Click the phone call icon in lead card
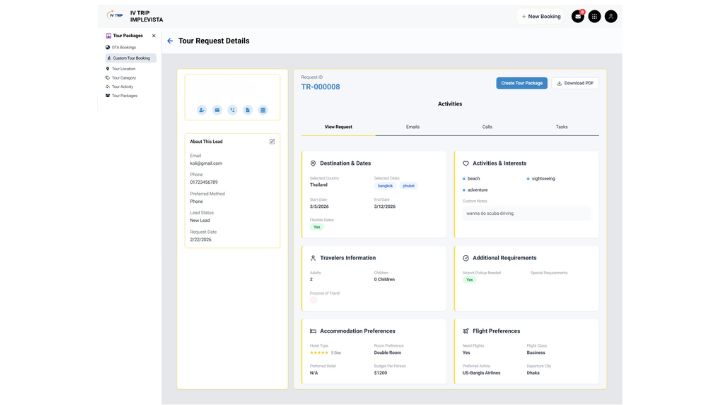This screenshot has height=405, width=720. 232,109
